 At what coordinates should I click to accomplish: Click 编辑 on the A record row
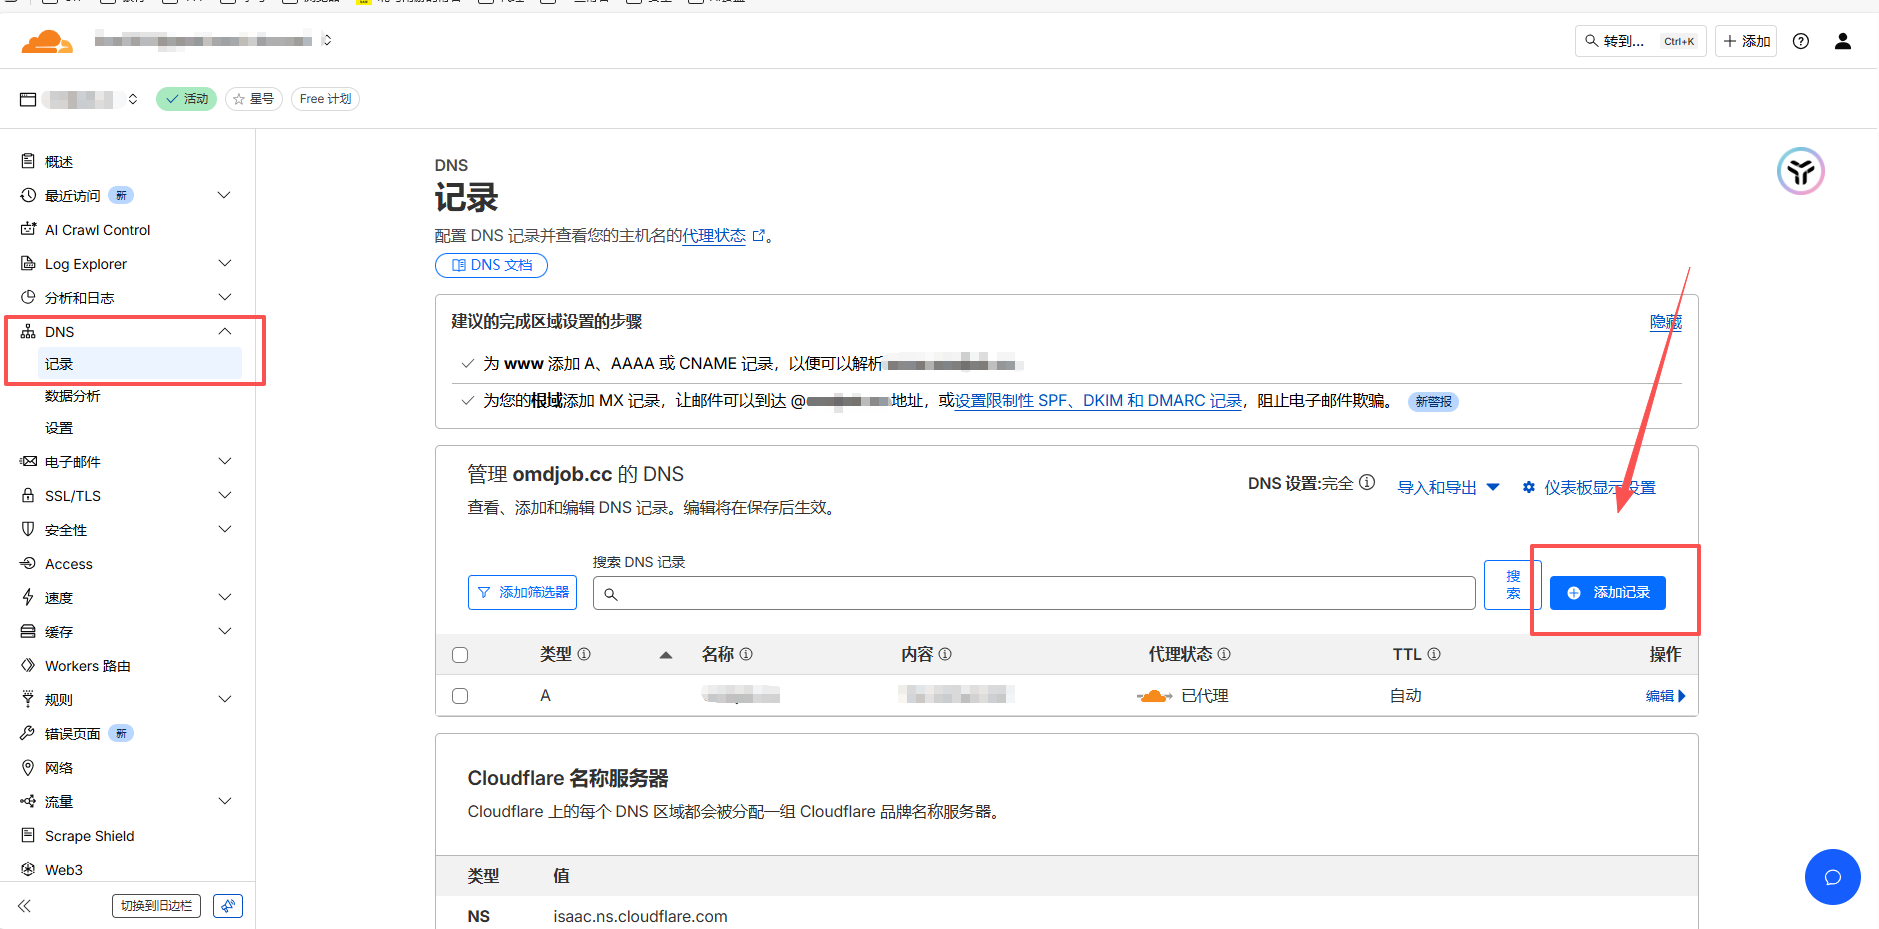pos(1666,696)
